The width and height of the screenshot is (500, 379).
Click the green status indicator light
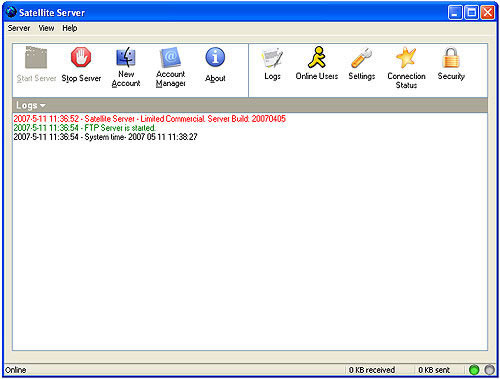click(474, 370)
